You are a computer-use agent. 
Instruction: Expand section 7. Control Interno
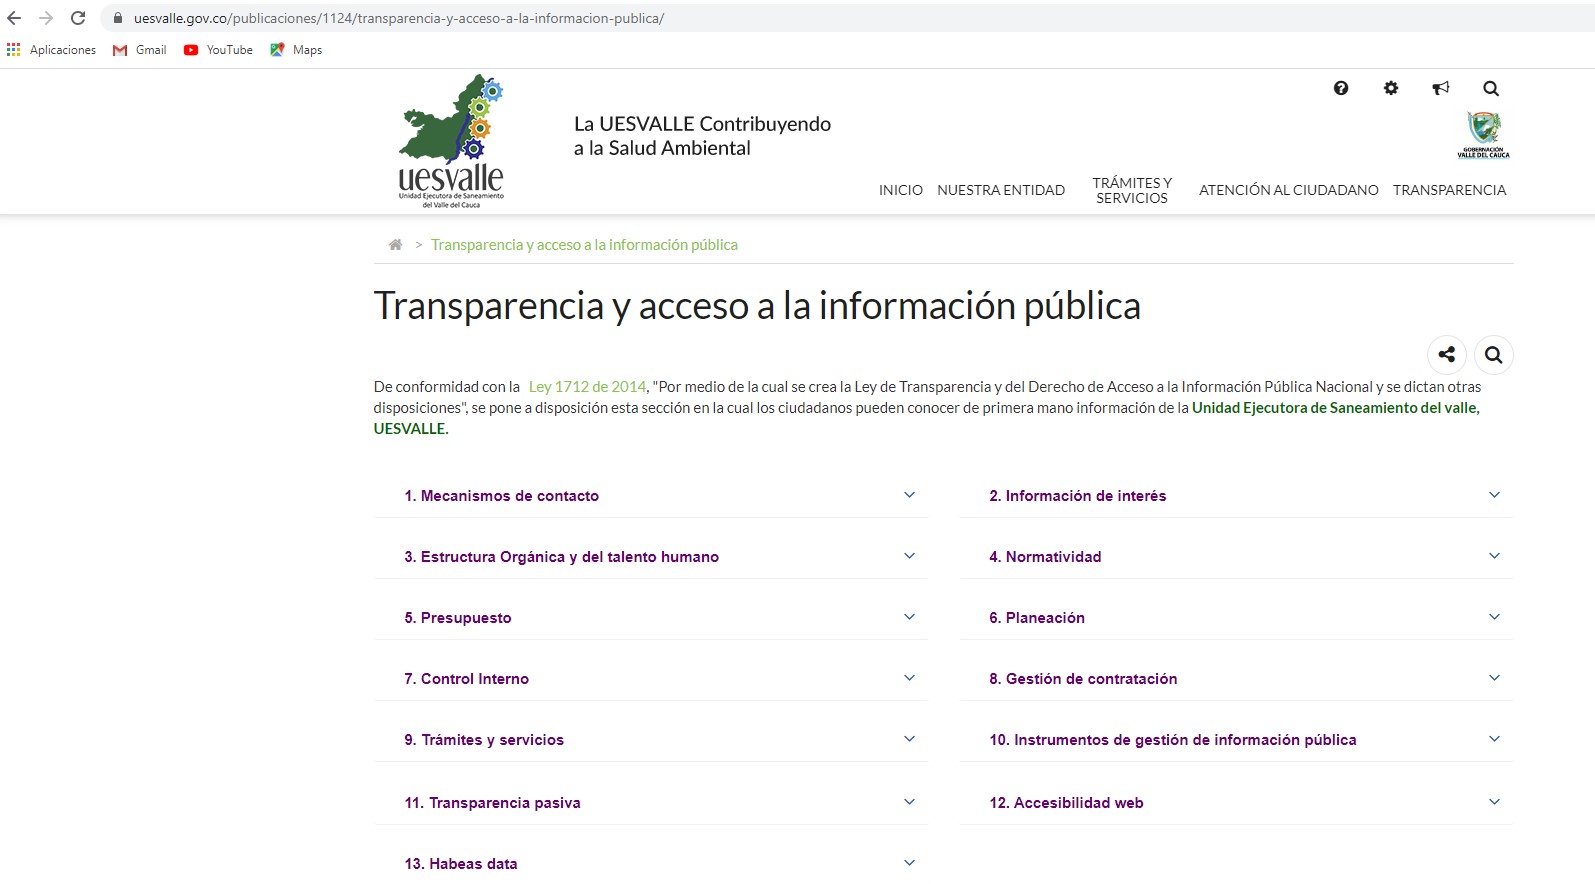(651, 678)
